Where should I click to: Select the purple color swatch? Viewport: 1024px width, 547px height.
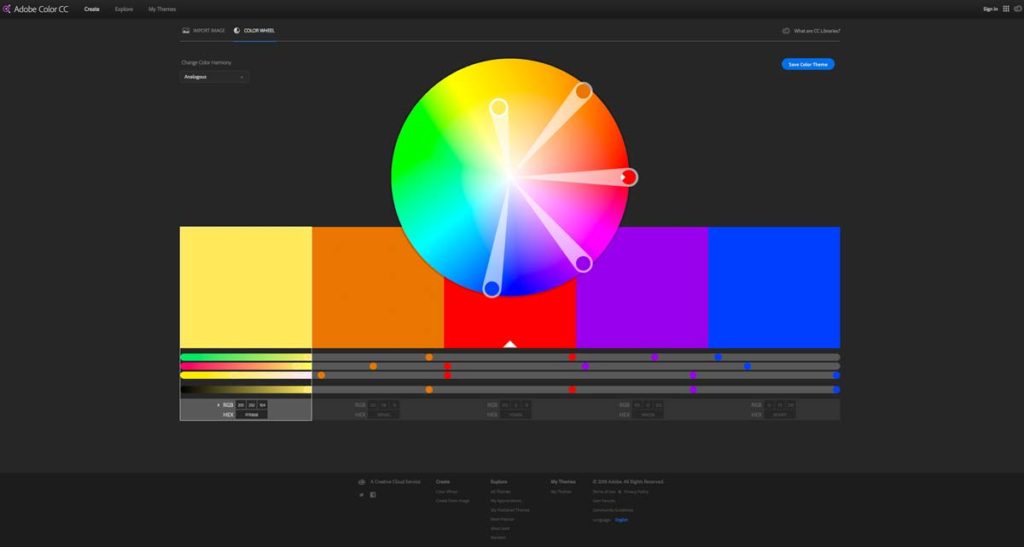(x=642, y=287)
